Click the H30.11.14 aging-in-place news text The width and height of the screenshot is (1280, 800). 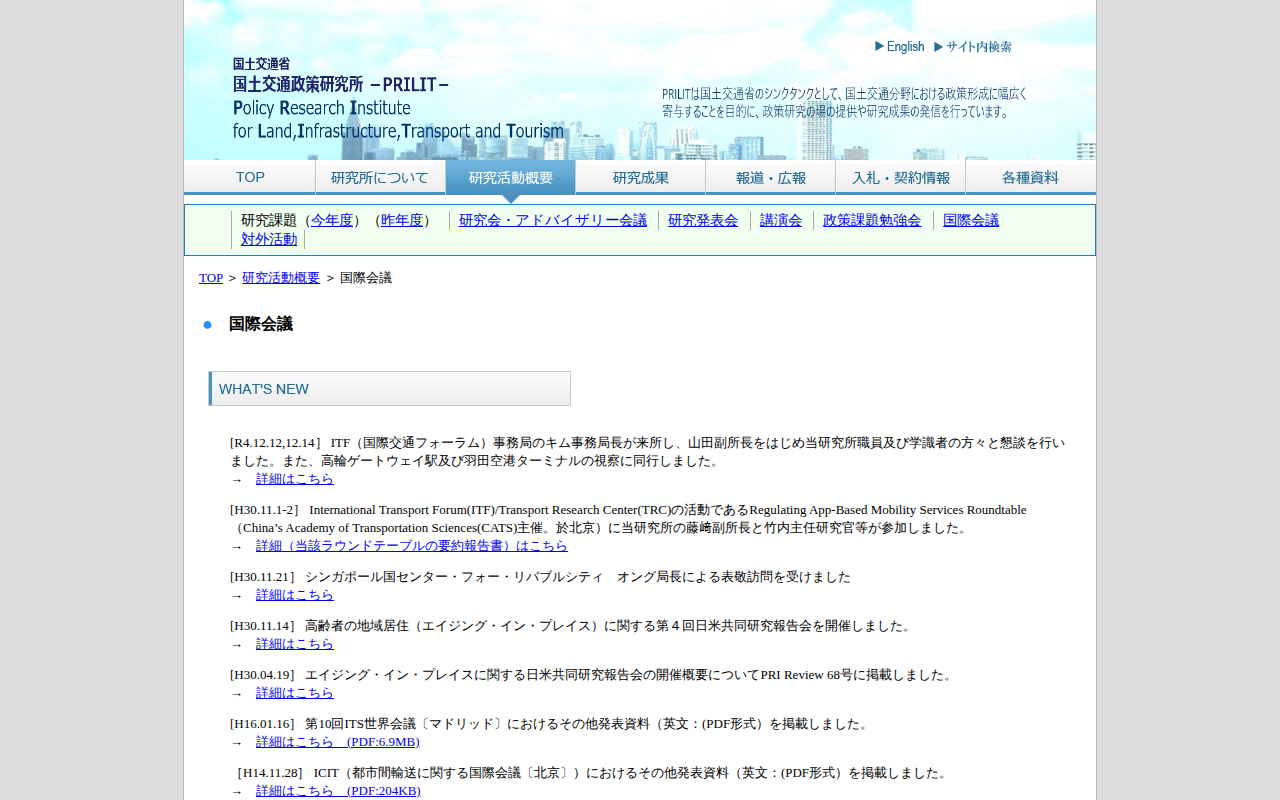[x=572, y=626]
